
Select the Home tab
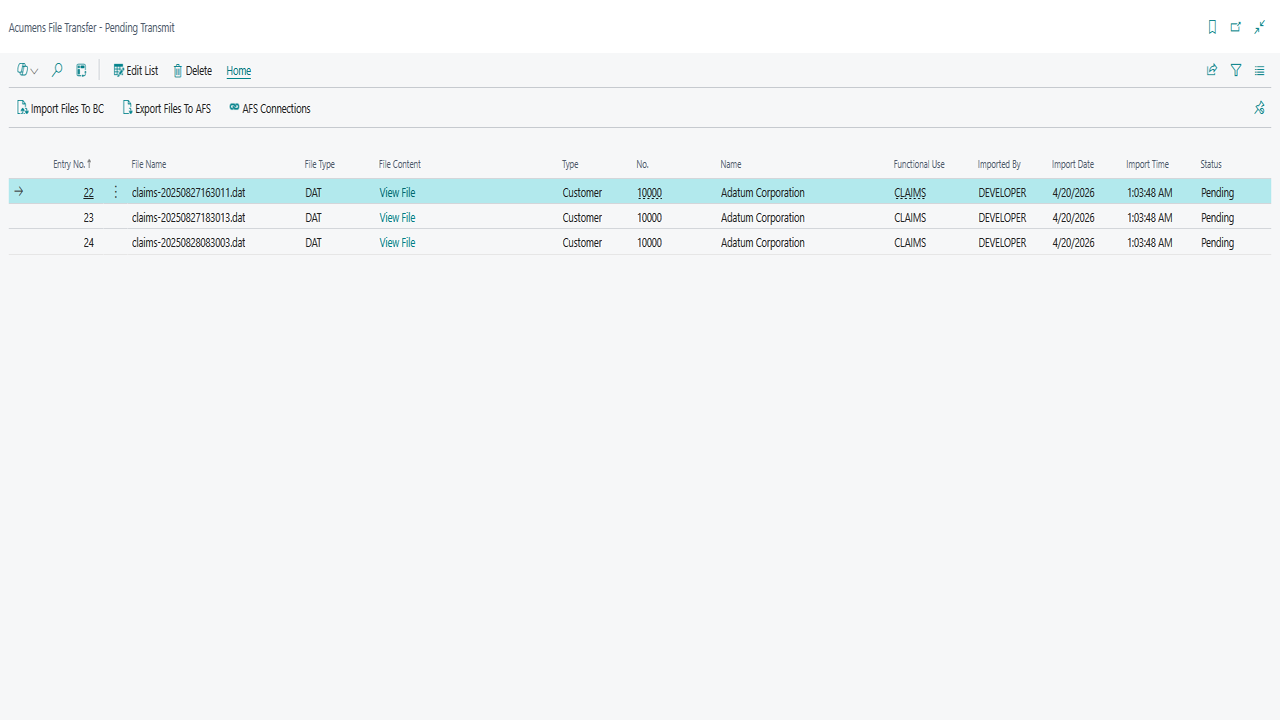click(238, 71)
